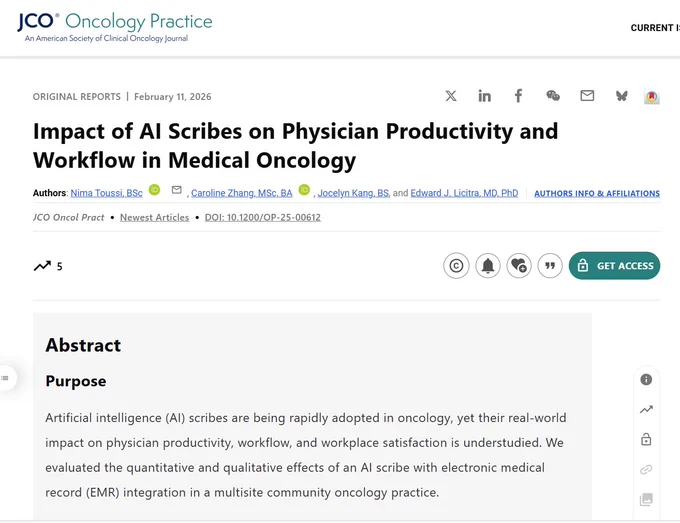Image resolution: width=680 pixels, height=523 pixels.
Task: Click the Get Access button
Action: 615,265
